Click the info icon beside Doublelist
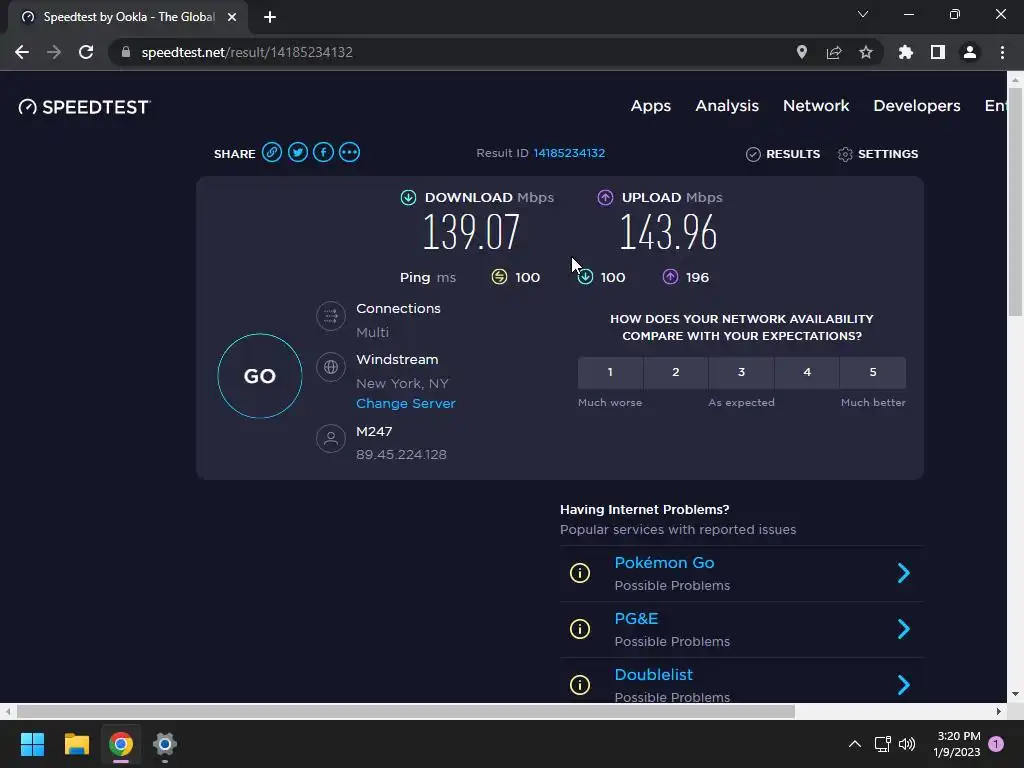 tap(580, 684)
